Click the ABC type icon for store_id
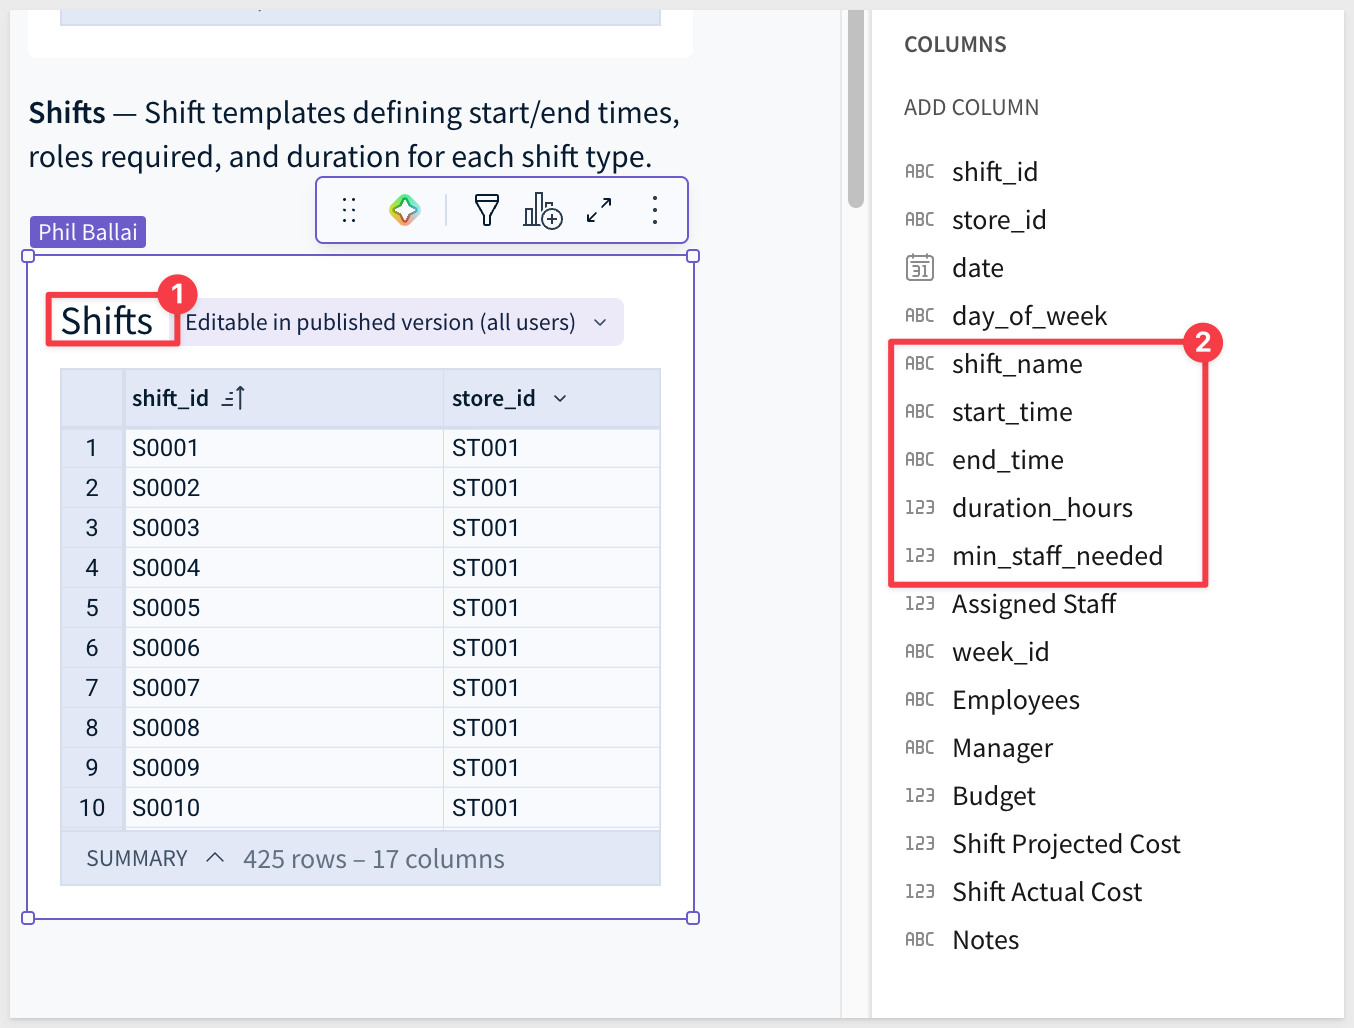The height and width of the screenshot is (1028, 1354). (x=920, y=220)
